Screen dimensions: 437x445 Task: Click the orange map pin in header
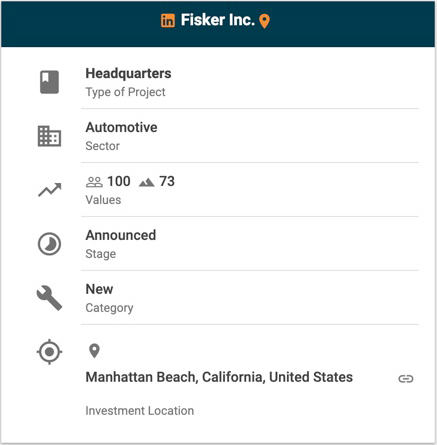(265, 21)
